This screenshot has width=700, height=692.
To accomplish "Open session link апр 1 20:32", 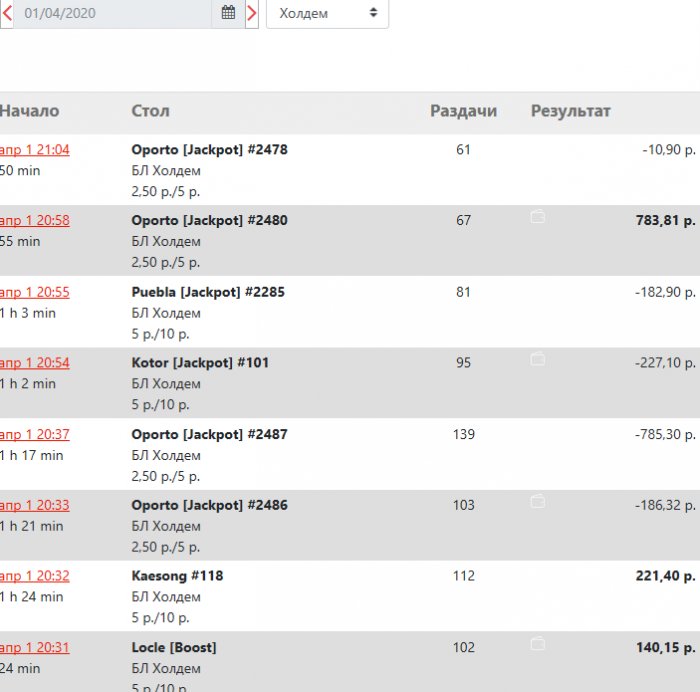I will pyautogui.click(x=35, y=576).
